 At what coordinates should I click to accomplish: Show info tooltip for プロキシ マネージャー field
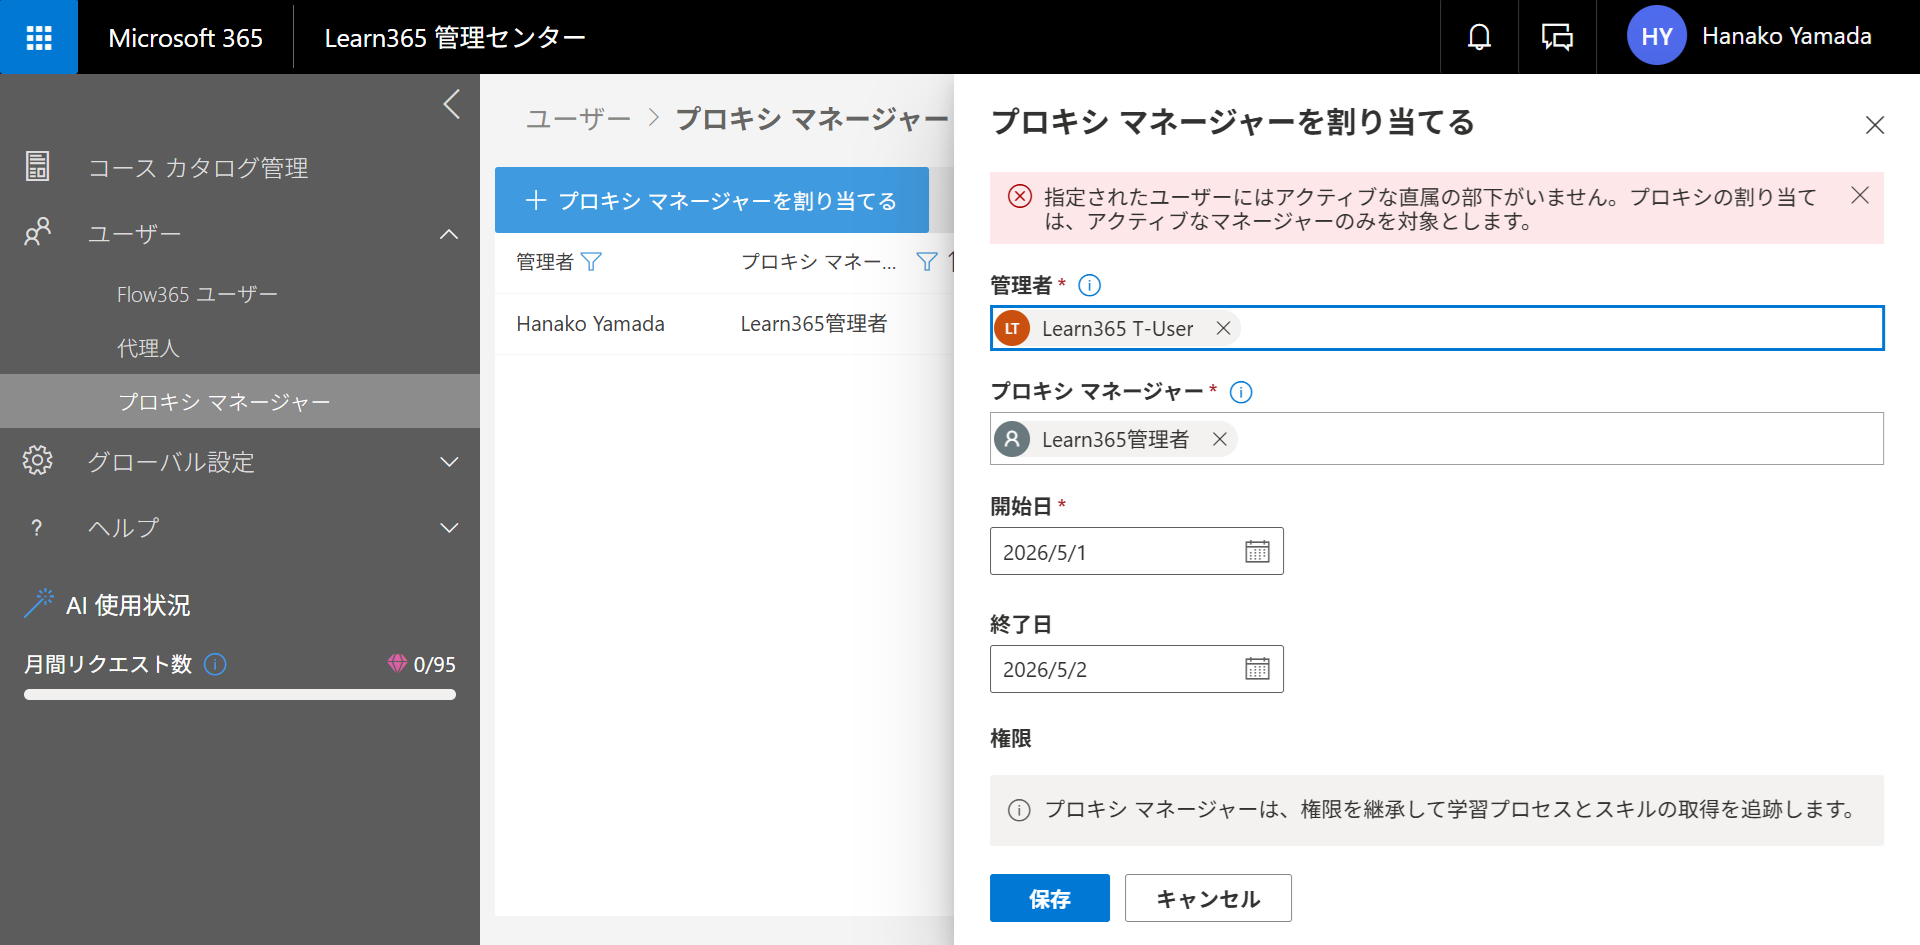point(1241,392)
